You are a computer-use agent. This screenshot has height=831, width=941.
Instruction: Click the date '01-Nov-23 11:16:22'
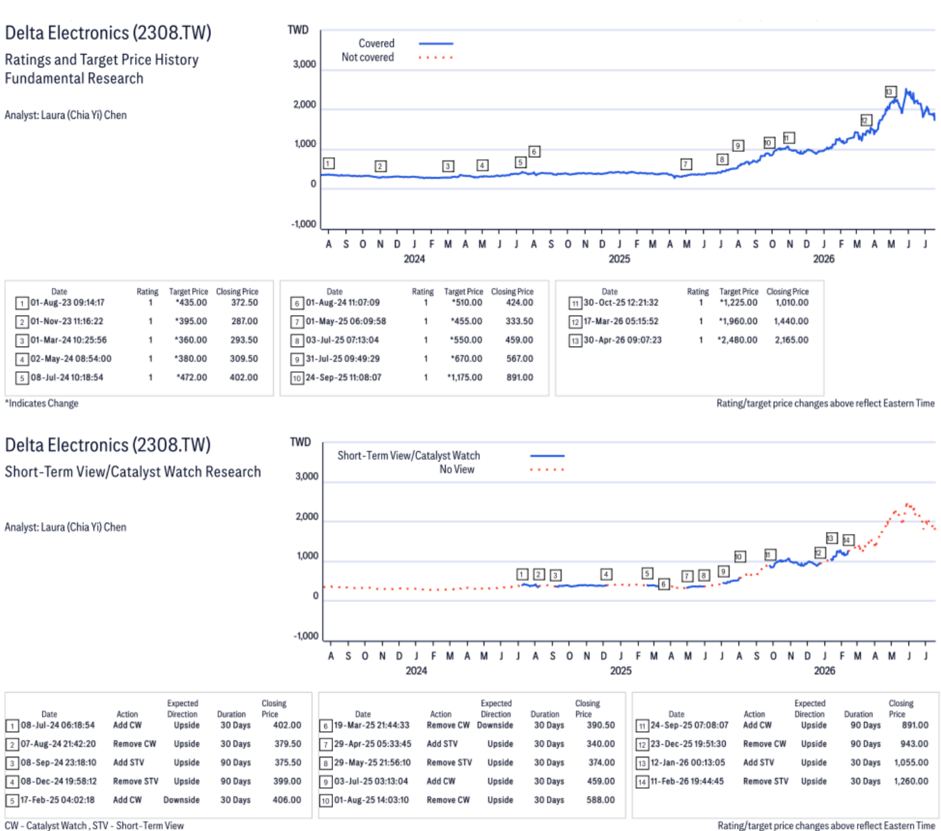click(x=67, y=322)
